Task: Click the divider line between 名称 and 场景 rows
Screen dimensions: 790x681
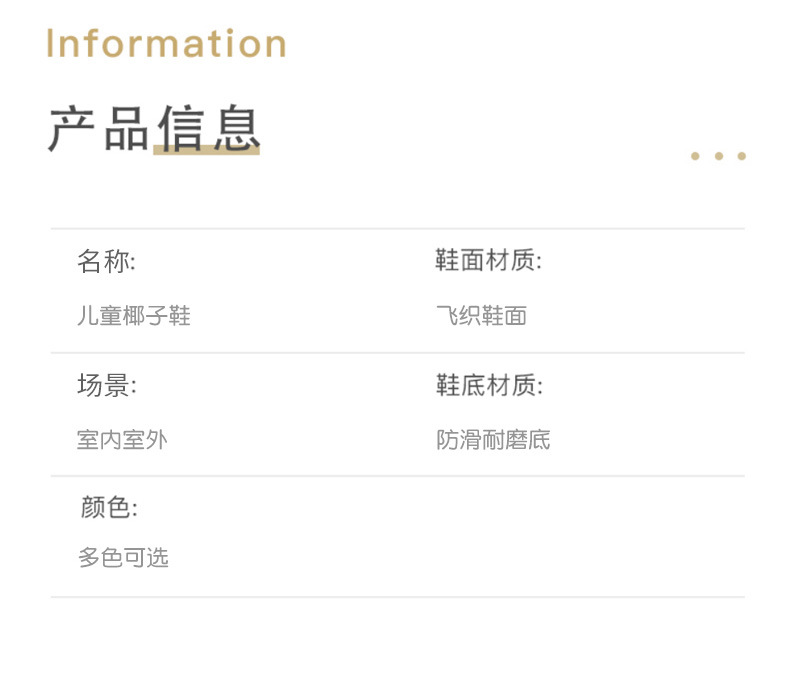Action: [x=397, y=353]
